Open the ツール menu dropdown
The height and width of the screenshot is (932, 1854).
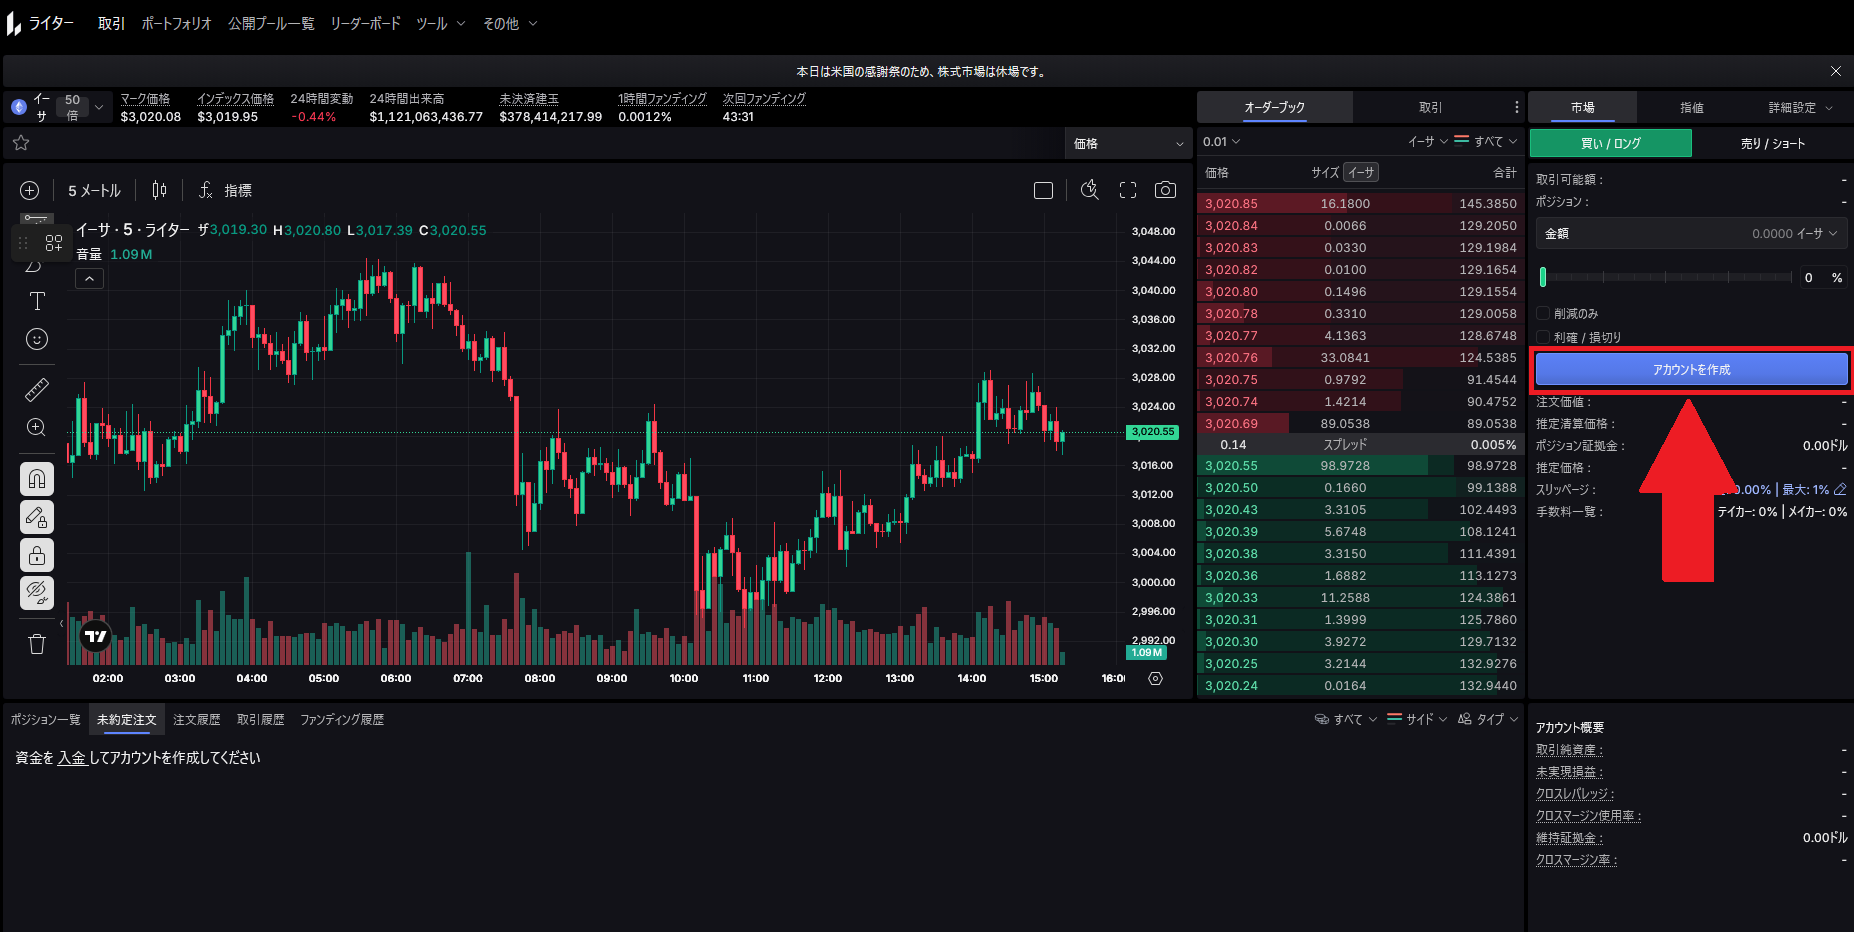440,23
